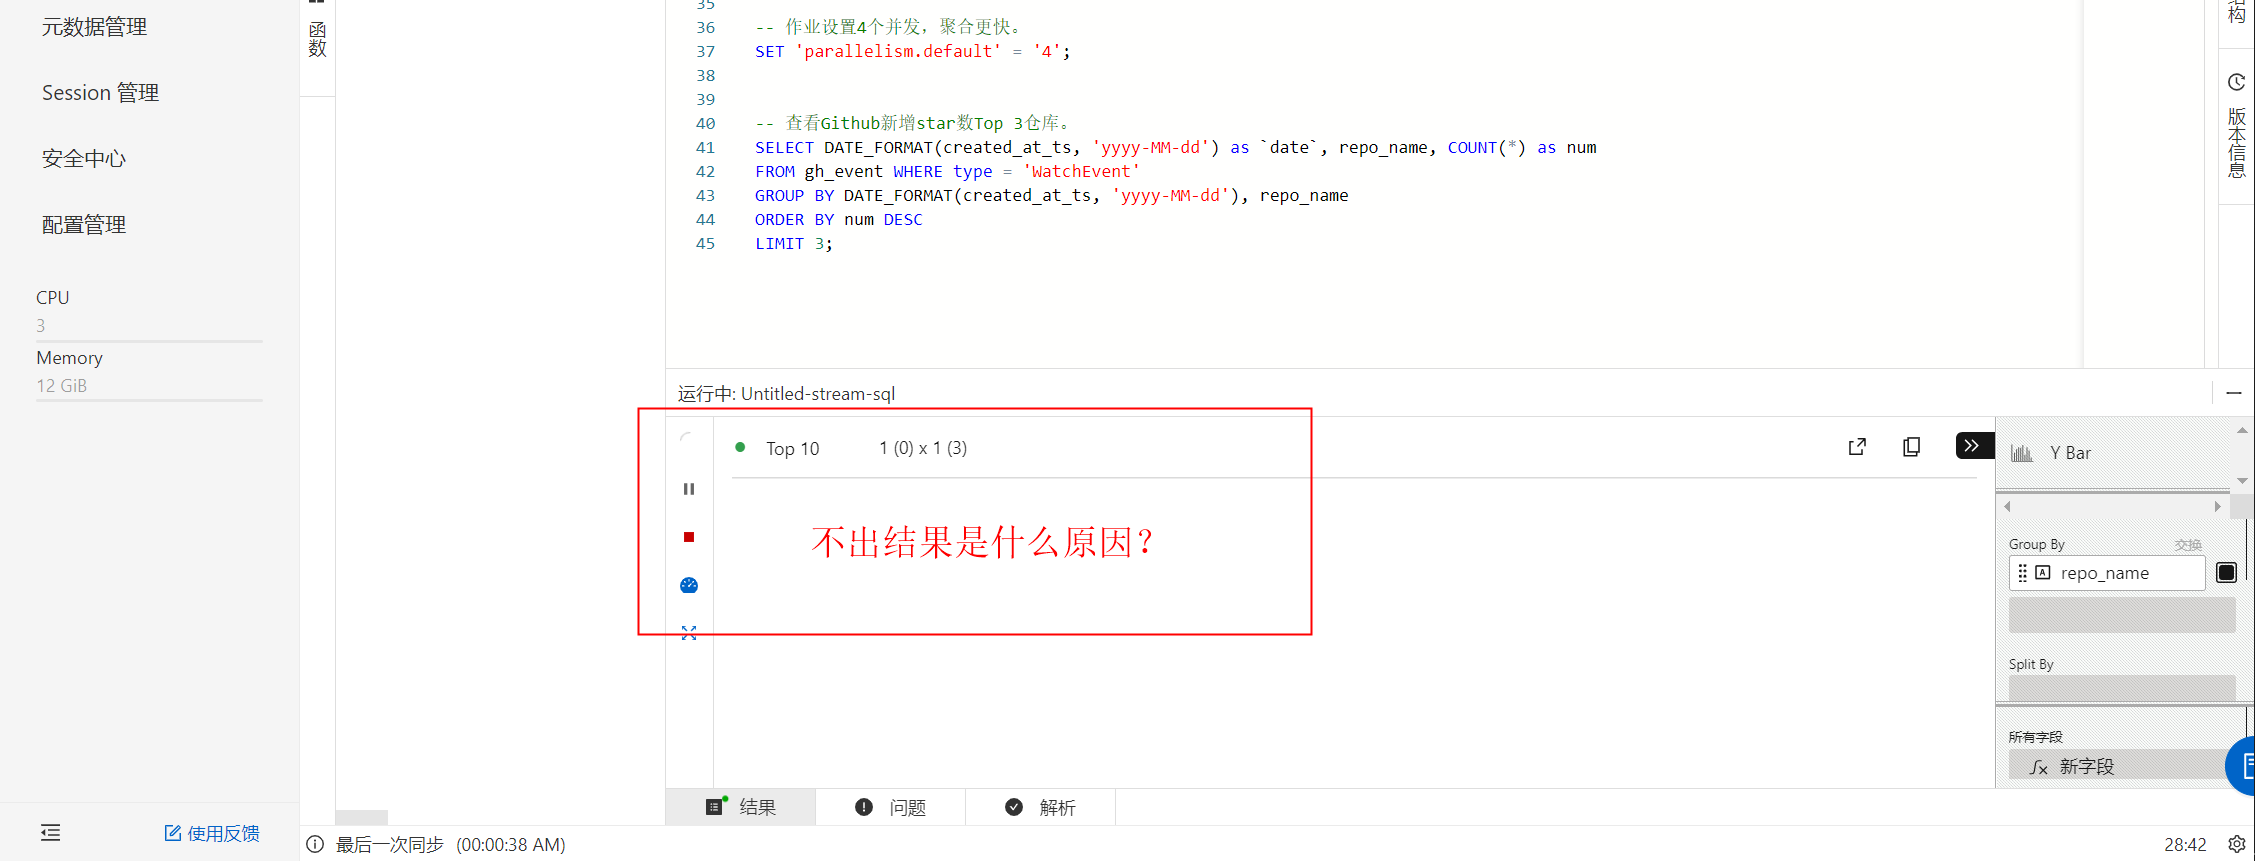Open 配置管理 in sidebar
Viewport: 2255px width, 861px height.
84,225
